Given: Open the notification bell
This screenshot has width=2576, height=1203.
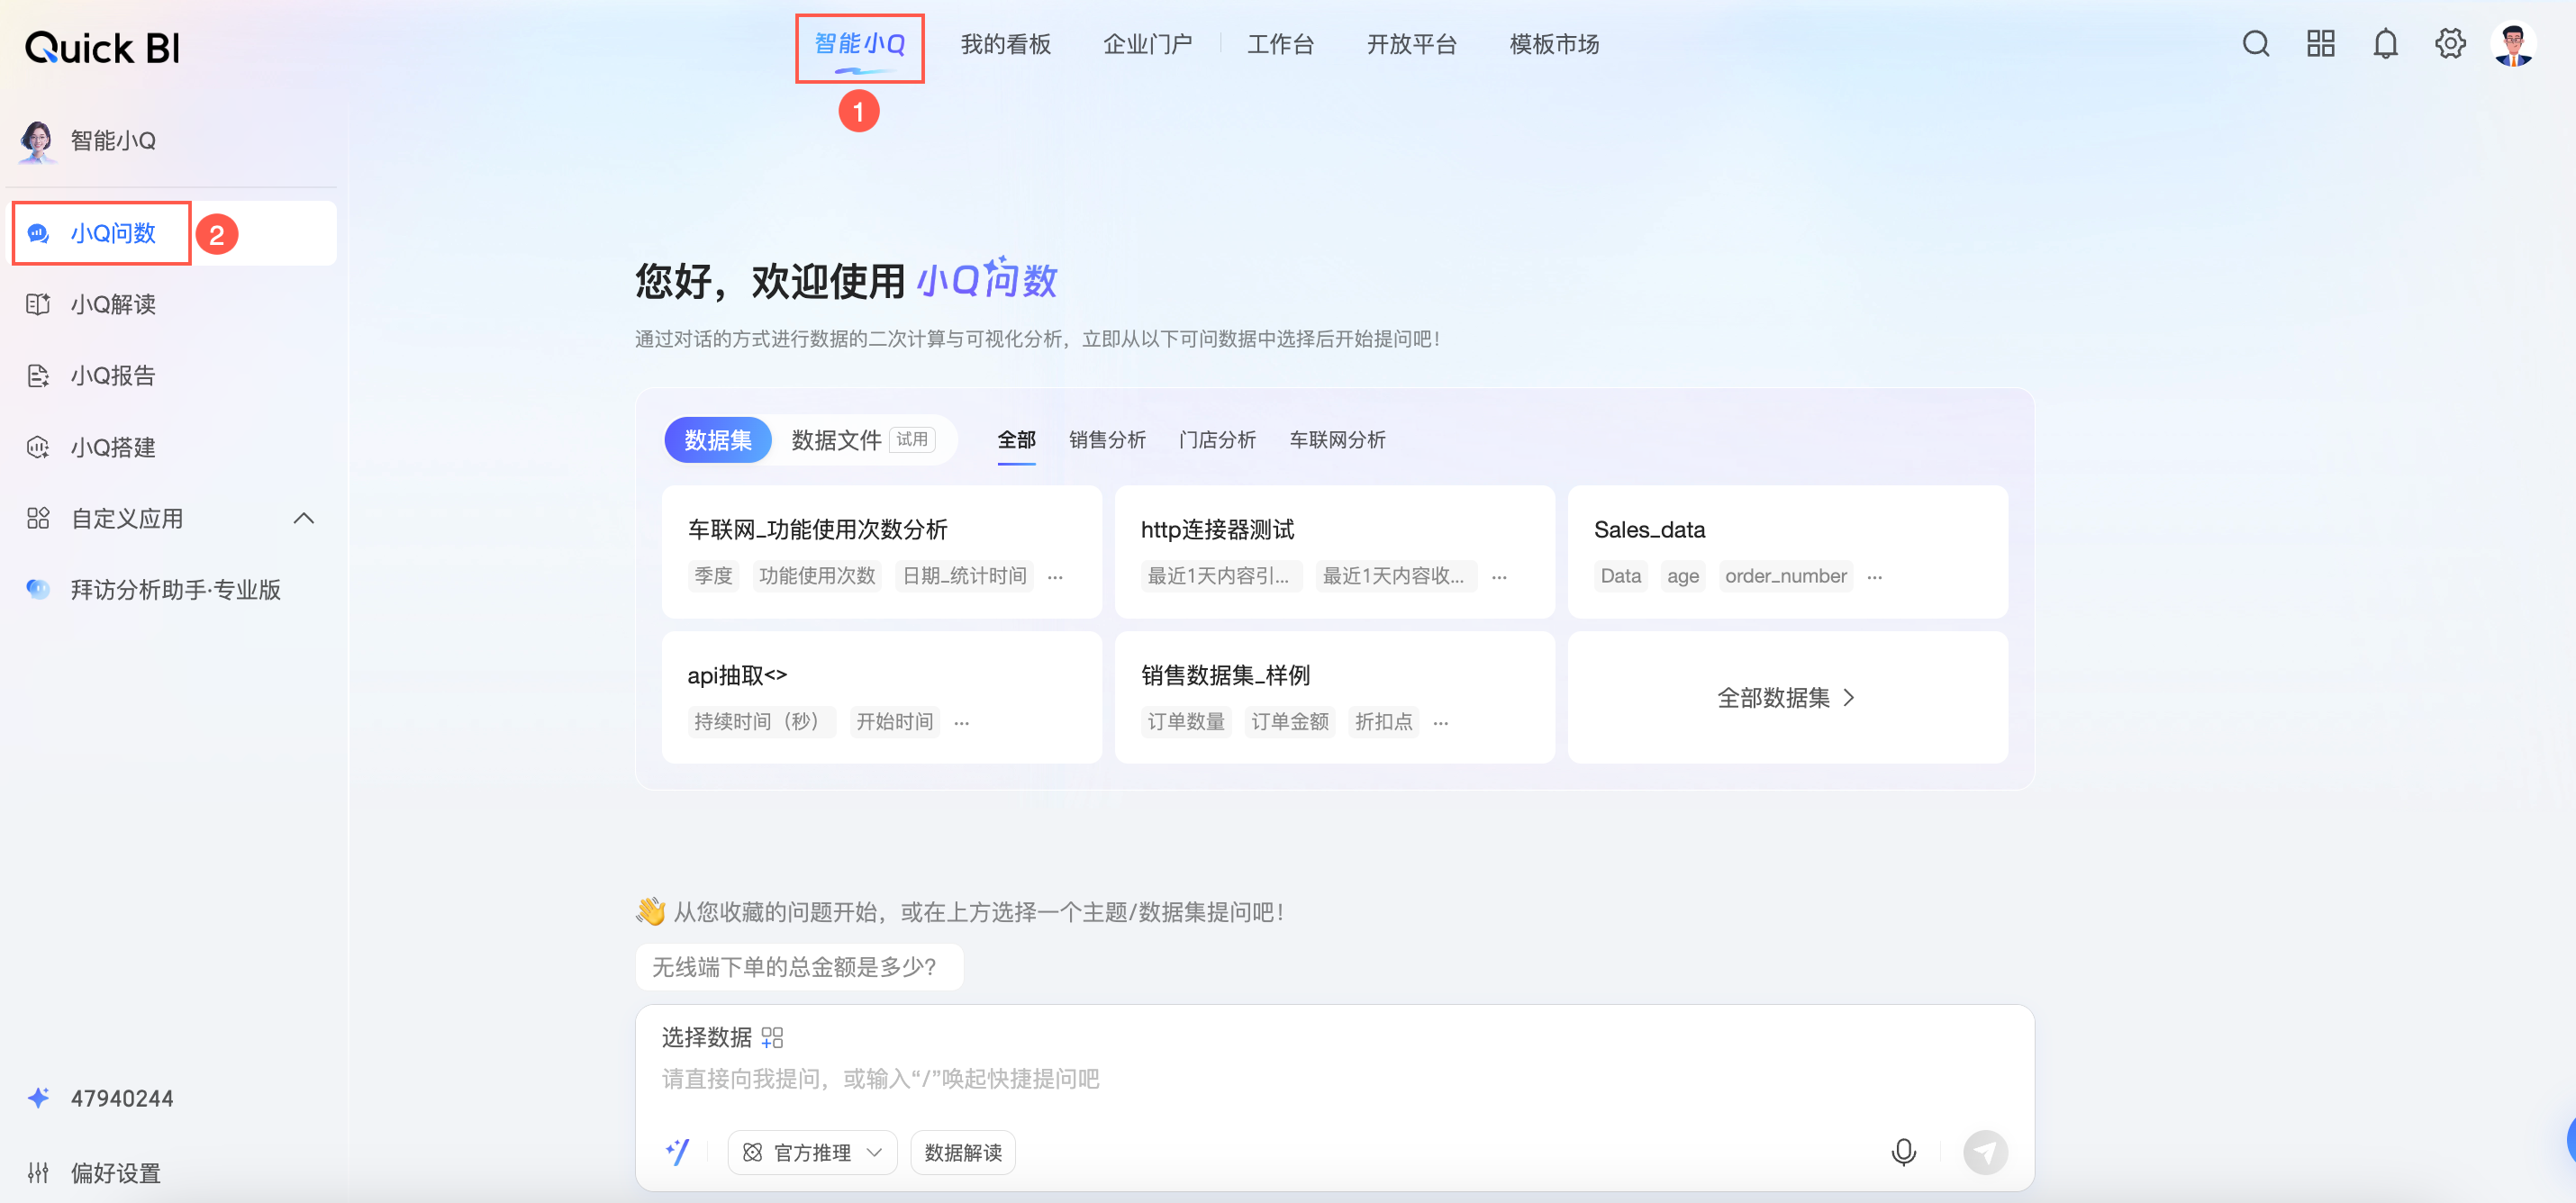Looking at the screenshot, I should pos(2385,44).
